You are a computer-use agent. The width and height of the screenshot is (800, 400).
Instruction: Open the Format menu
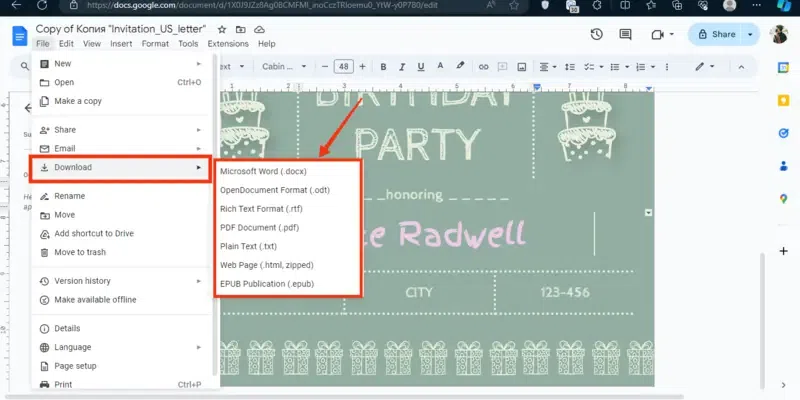(x=155, y=44)
